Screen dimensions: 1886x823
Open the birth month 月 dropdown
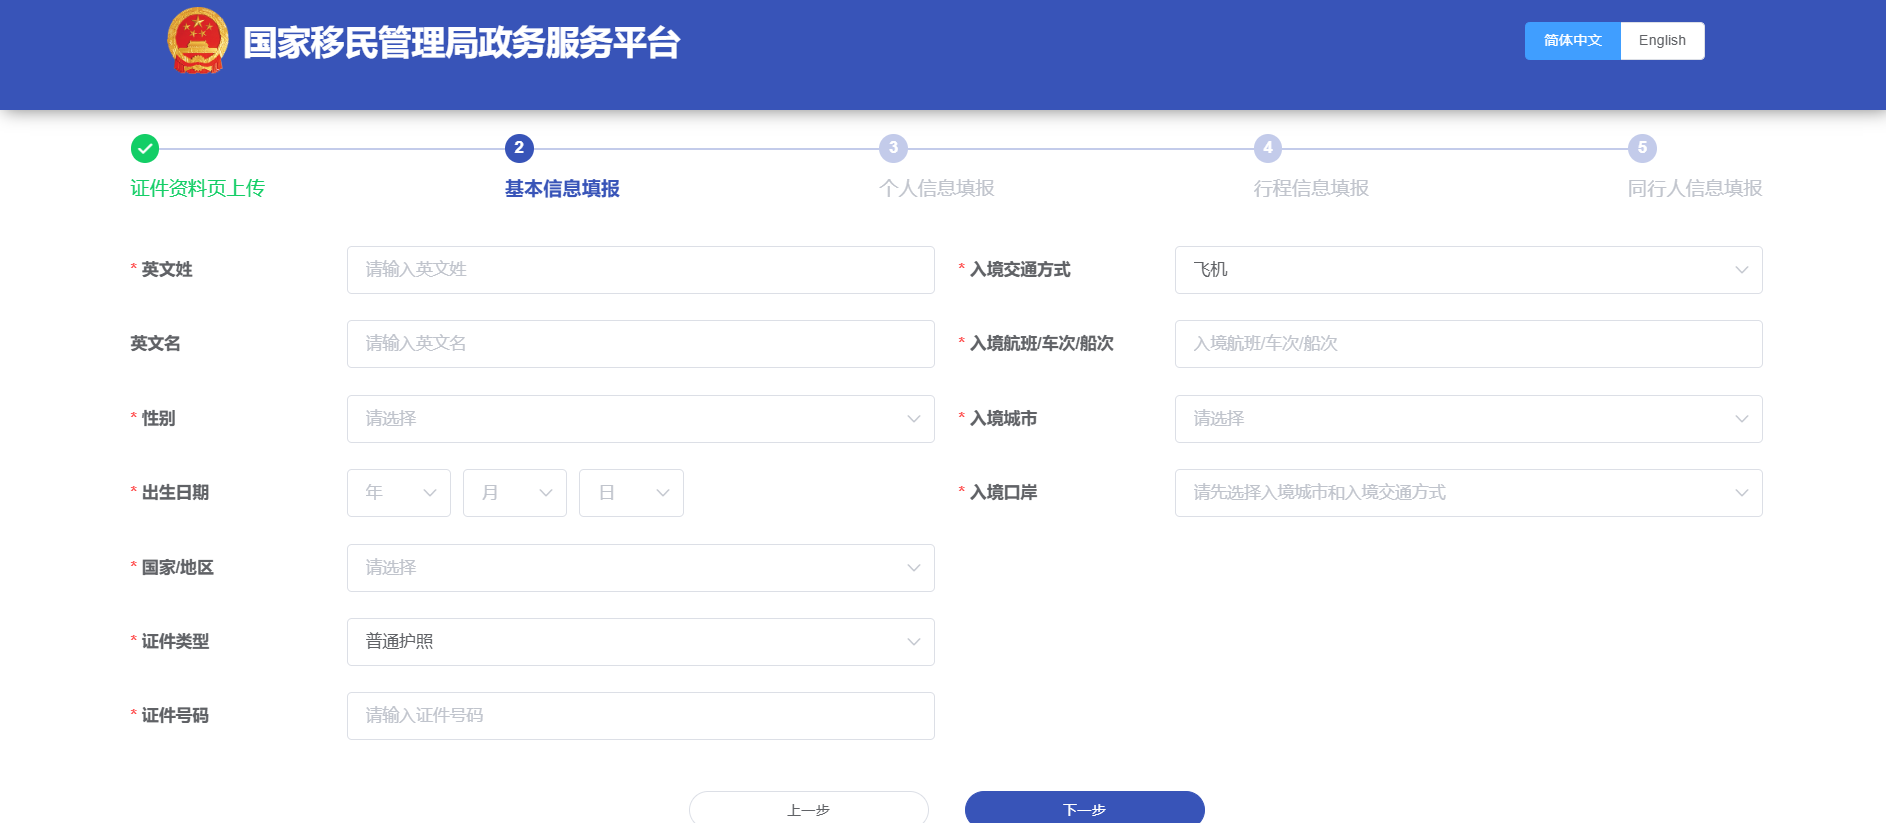point(515,493)
